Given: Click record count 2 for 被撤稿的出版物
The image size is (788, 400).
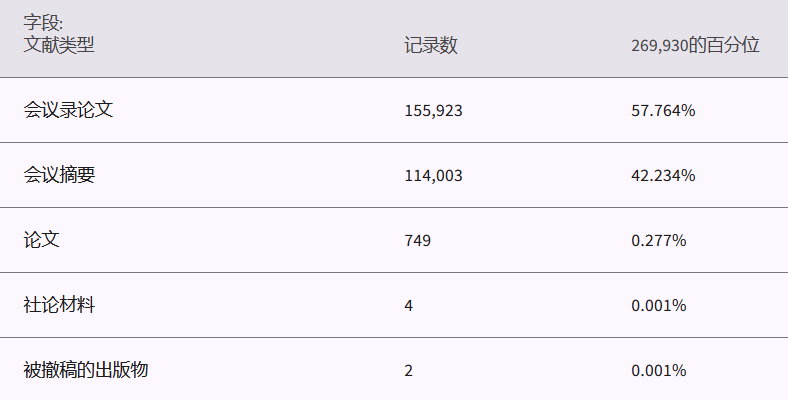Looking at the screenshot, I should pyautogui.click(x=409, y=370).
